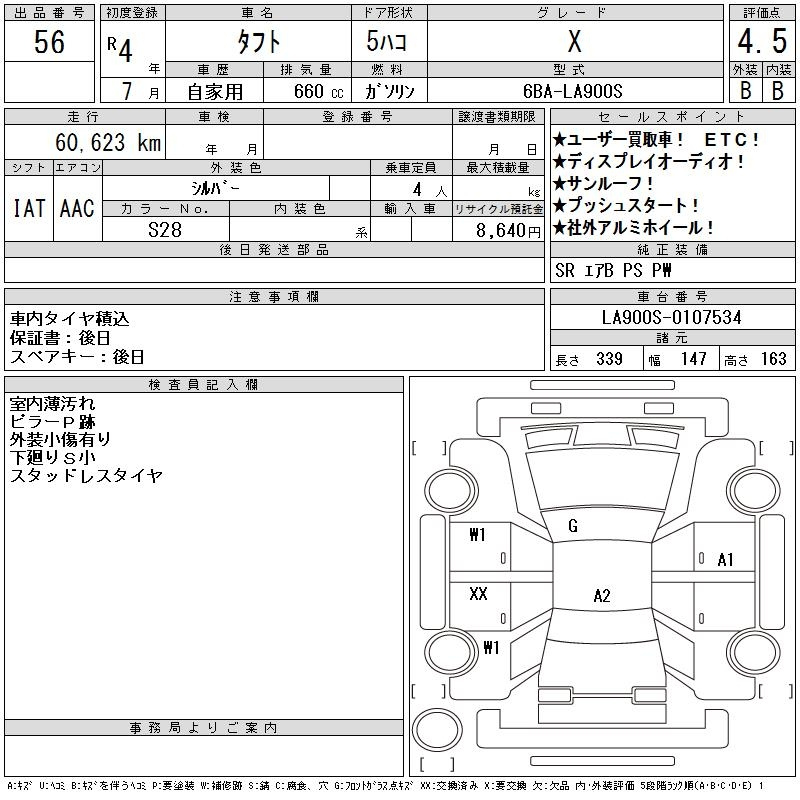Click the note 保証書：後日
Image resolution: width=800 pixels, height=800 pixels.
60,338
